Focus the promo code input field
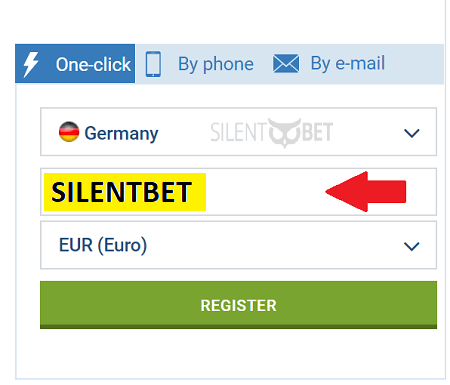450x385 pixels. [238, 192]
